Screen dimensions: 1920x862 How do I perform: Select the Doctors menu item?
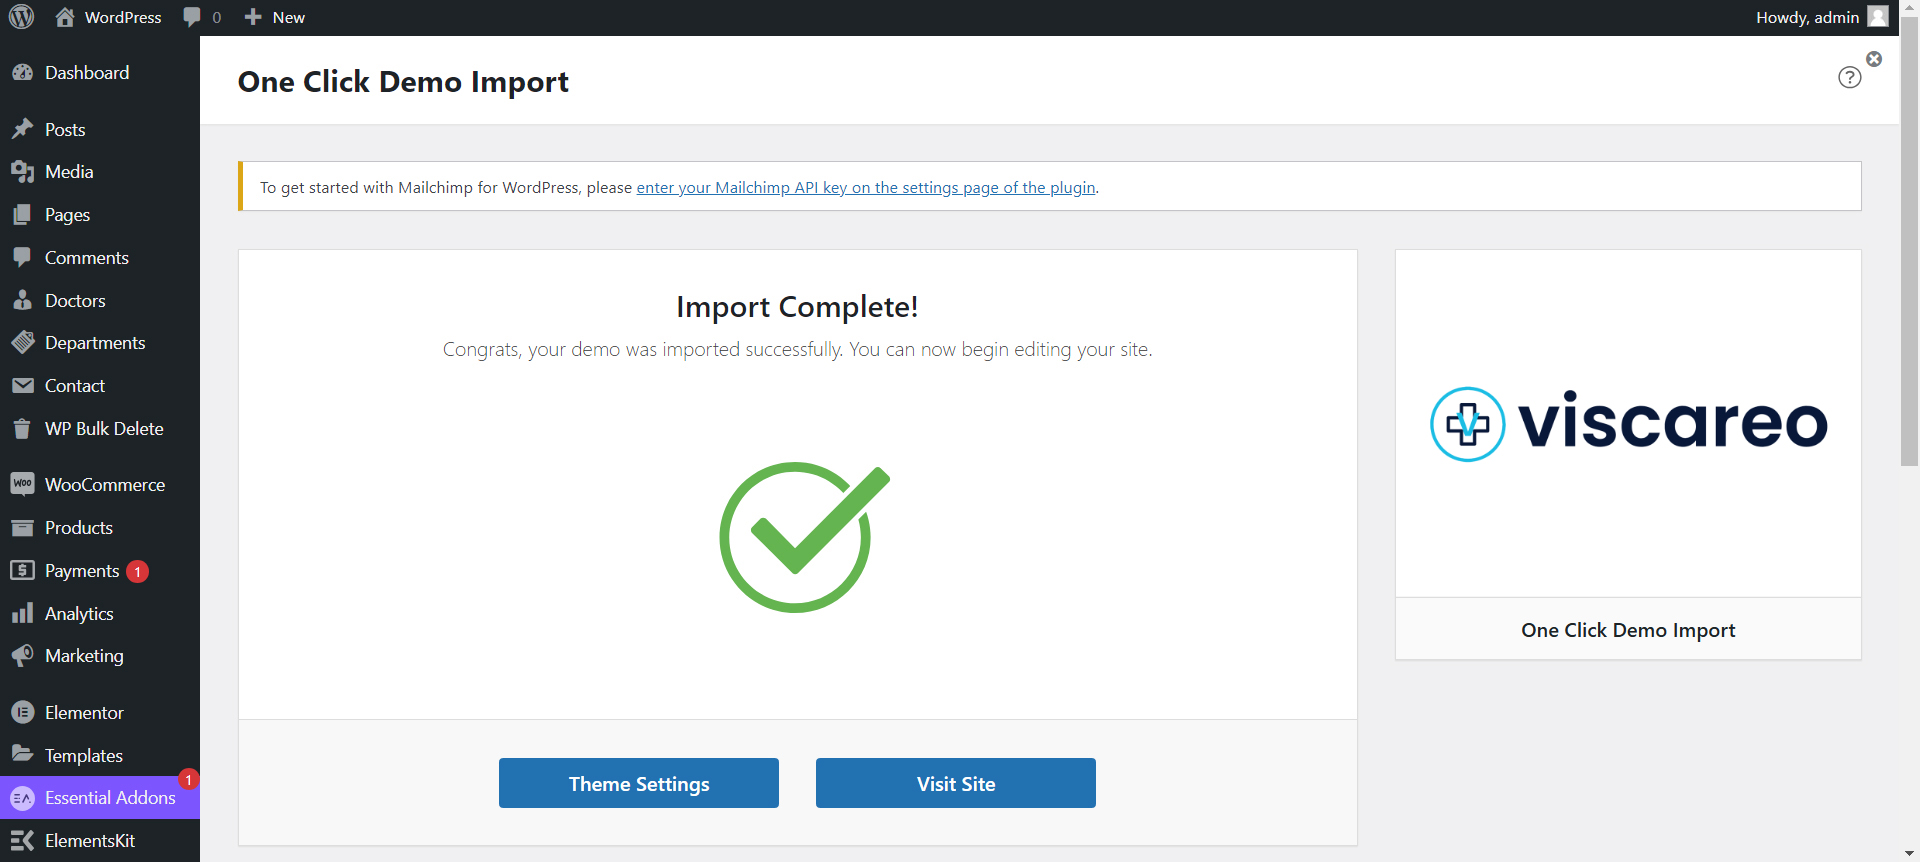pyautogui.click(x=100, y=301)
